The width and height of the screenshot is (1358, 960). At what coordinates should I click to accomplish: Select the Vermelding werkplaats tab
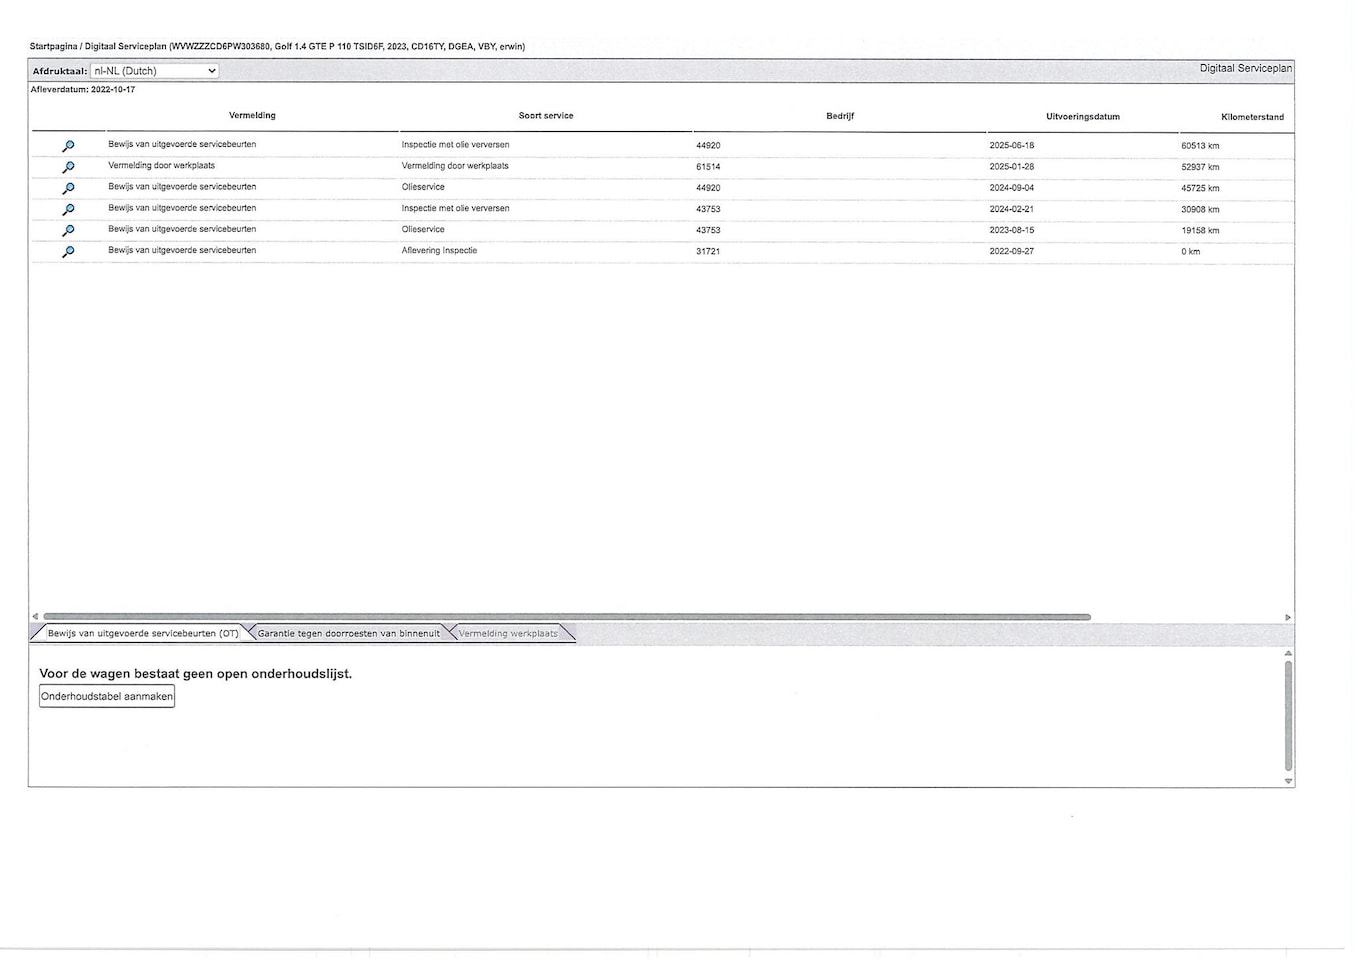point(508,634)
